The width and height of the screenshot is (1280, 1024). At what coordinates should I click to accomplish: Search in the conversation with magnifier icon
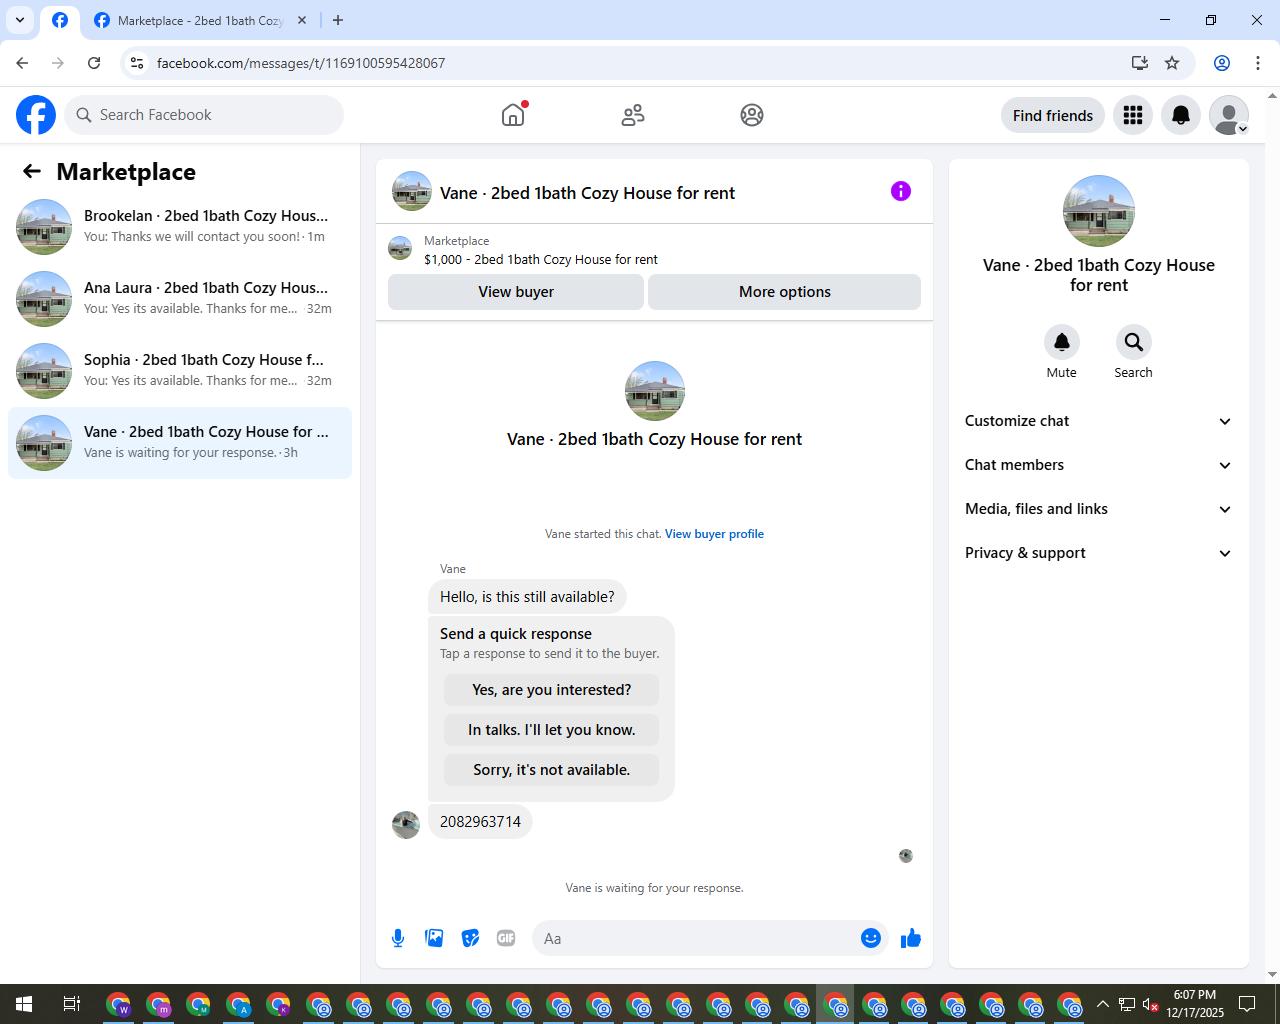1134,342
